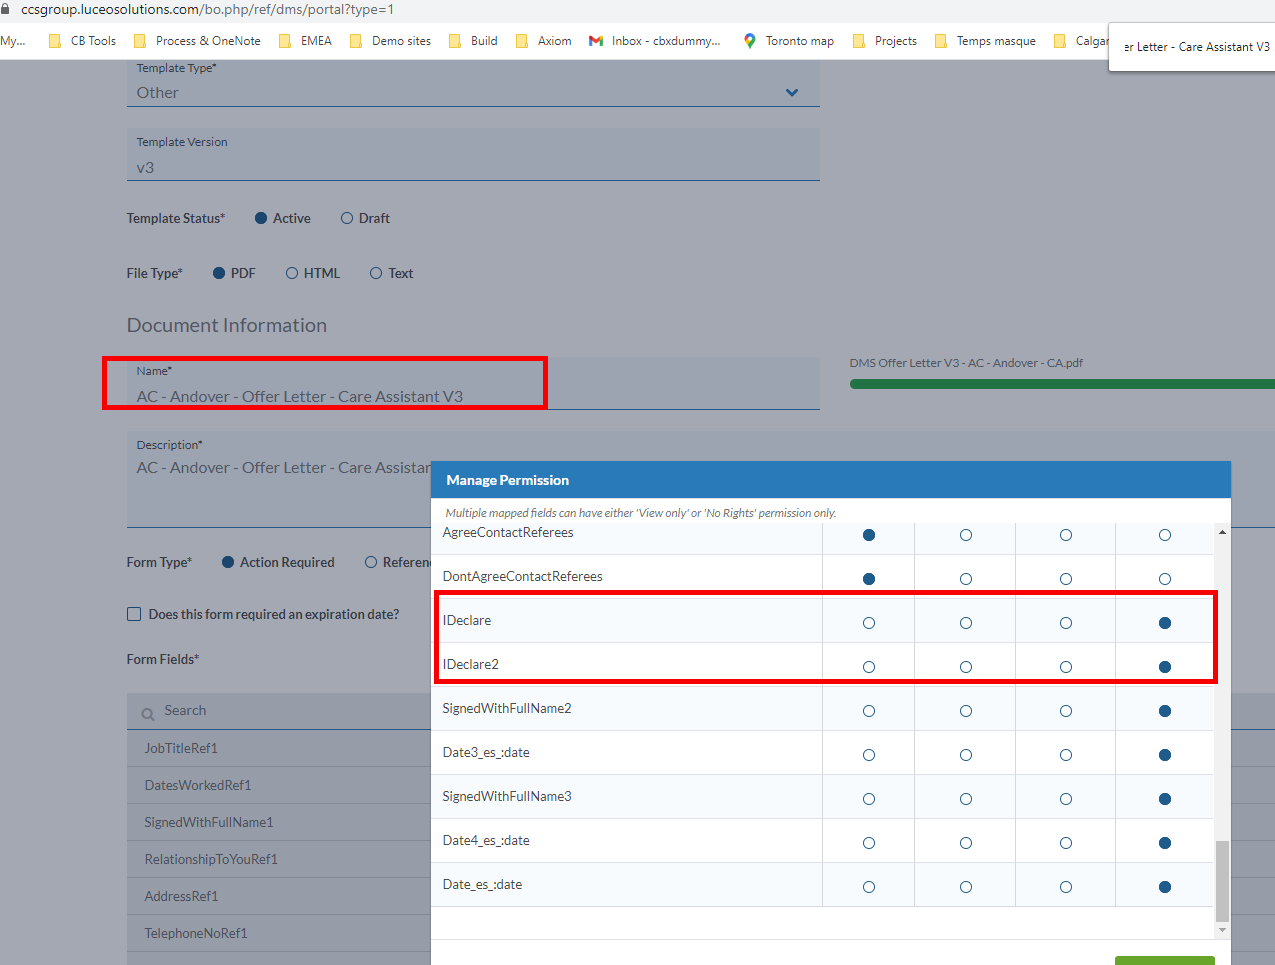Viewport: 1275px width, 965px height.
Task: Click the down arrow of the permission list scrollbar
Action: coord(1222,930)
